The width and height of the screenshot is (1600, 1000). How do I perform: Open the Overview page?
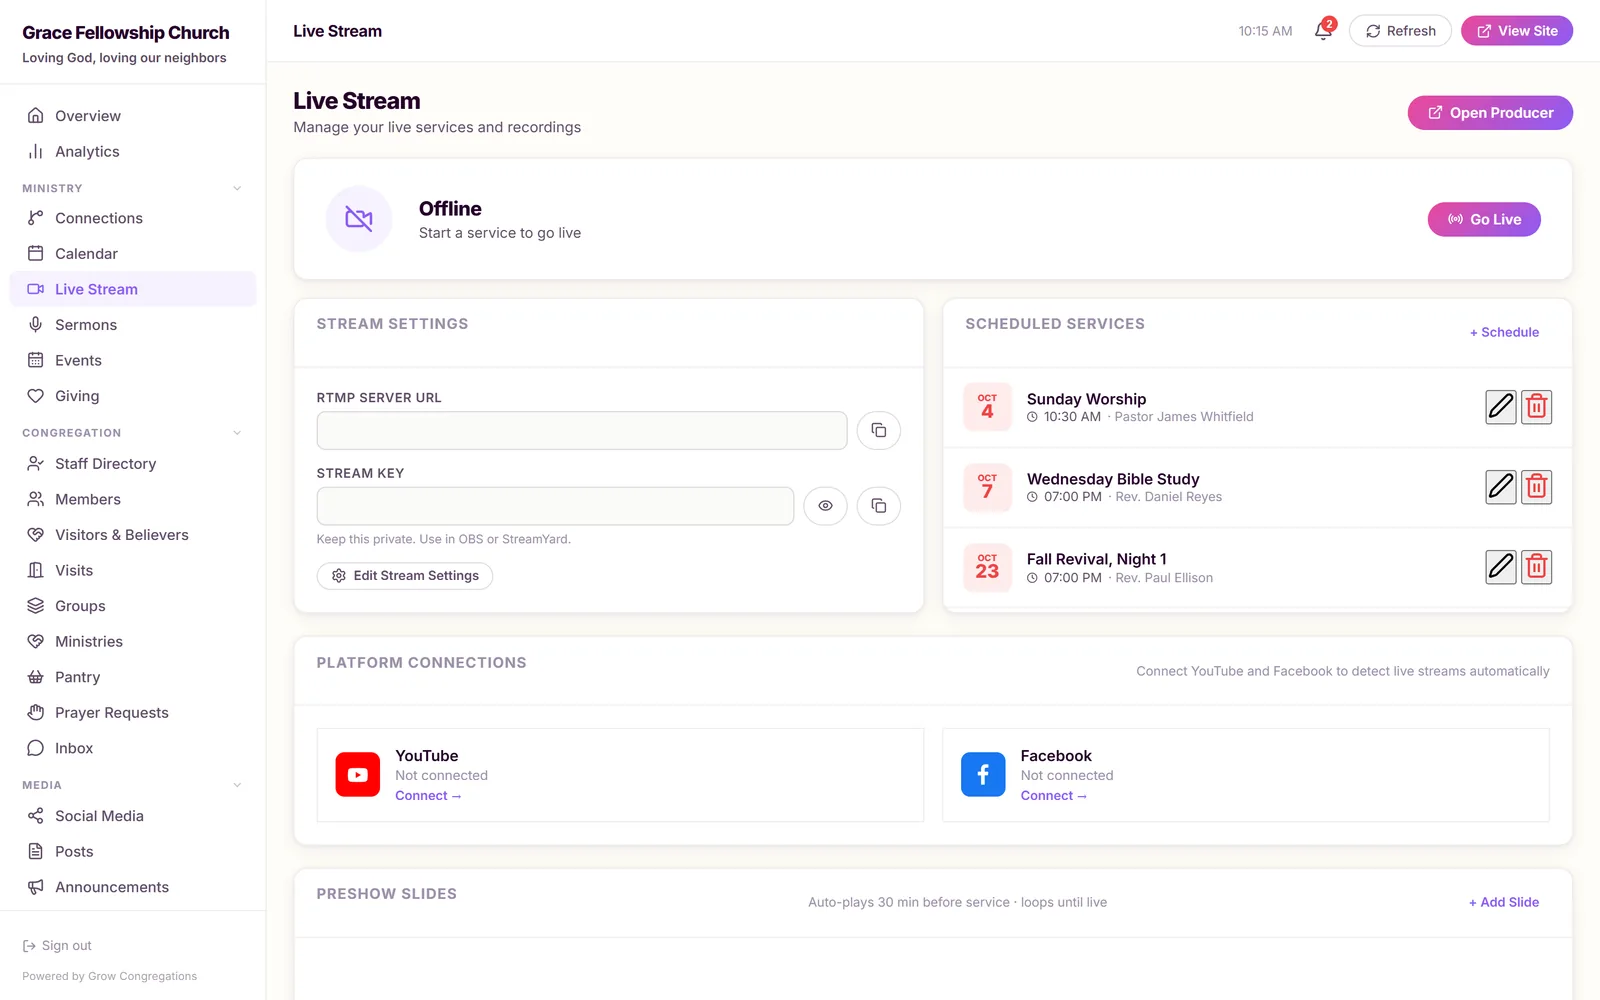coord(133,116)
